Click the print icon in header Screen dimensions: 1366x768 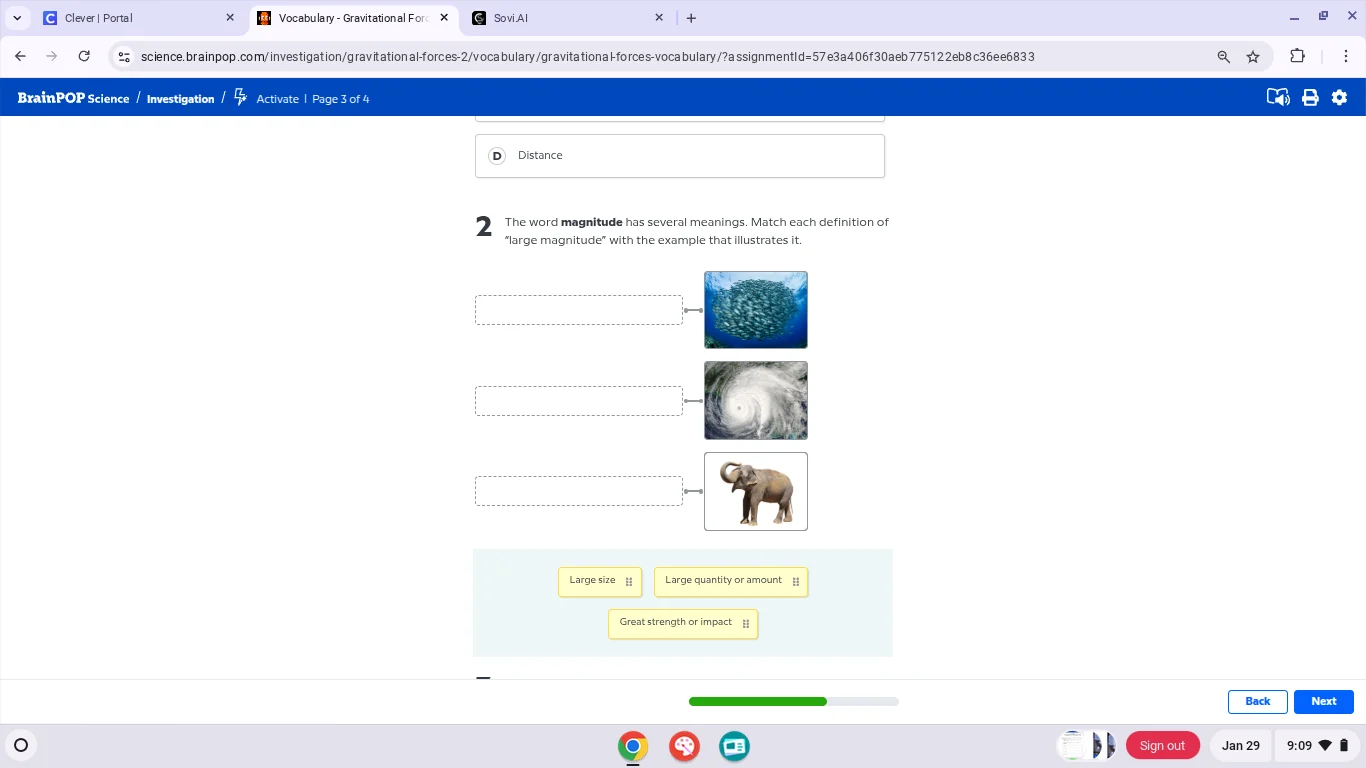click(1310, 97)
